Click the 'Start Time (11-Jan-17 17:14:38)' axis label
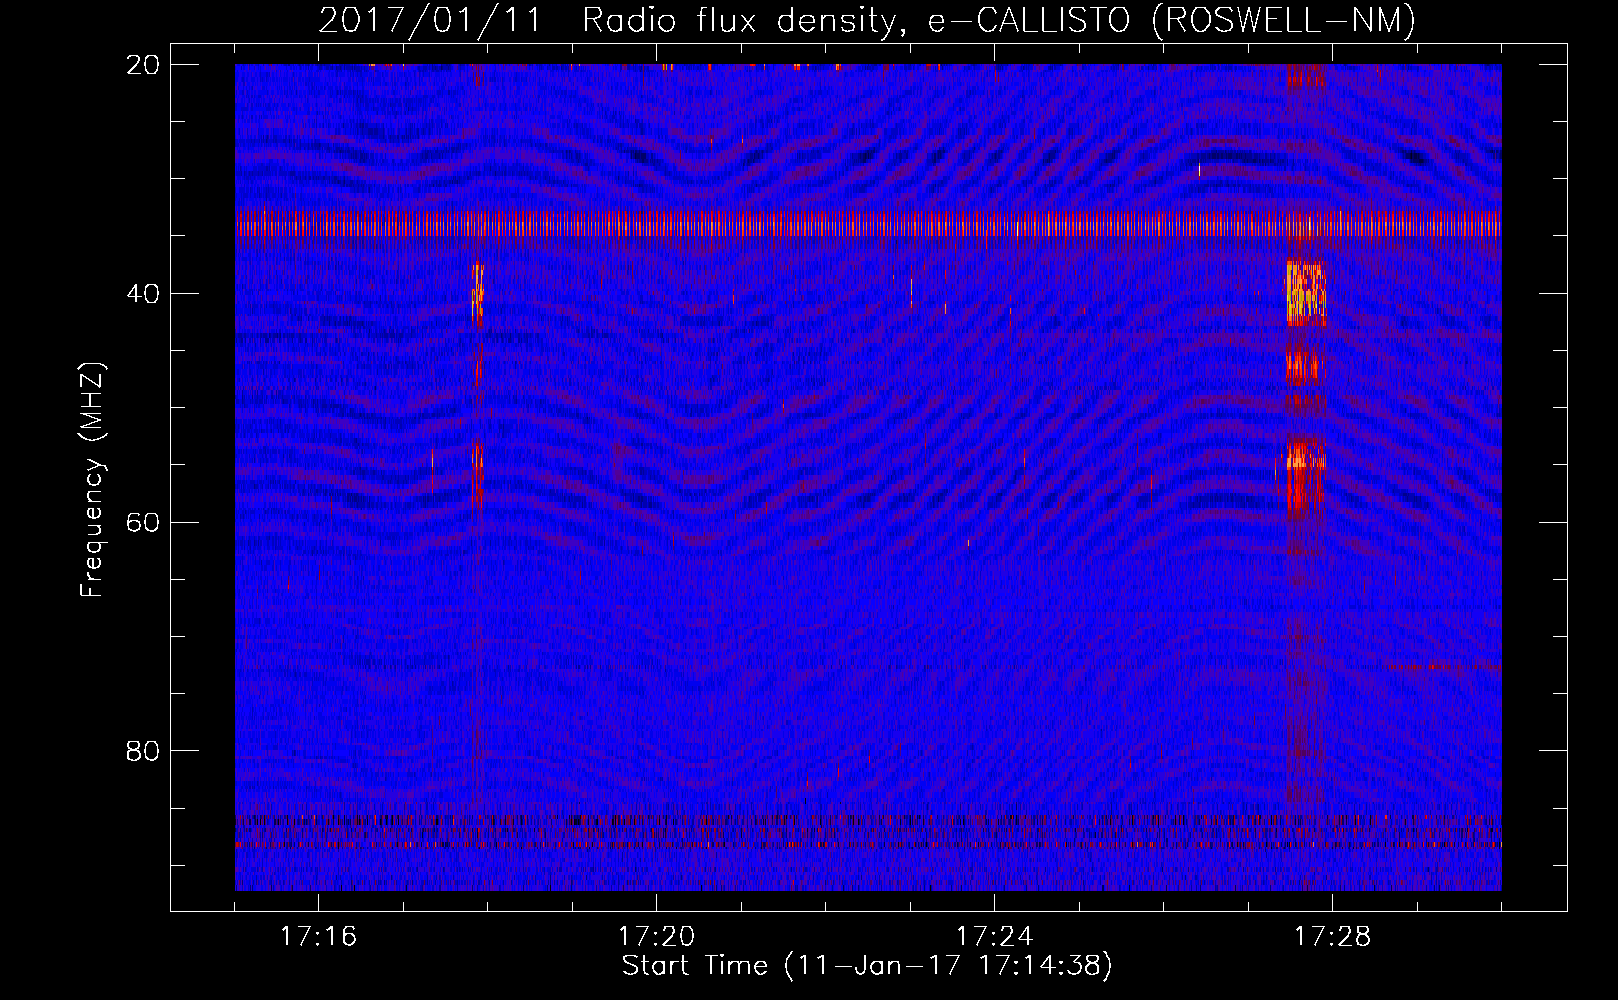The width and height of the screenshot is (1618, 1000). coord(867,966)
